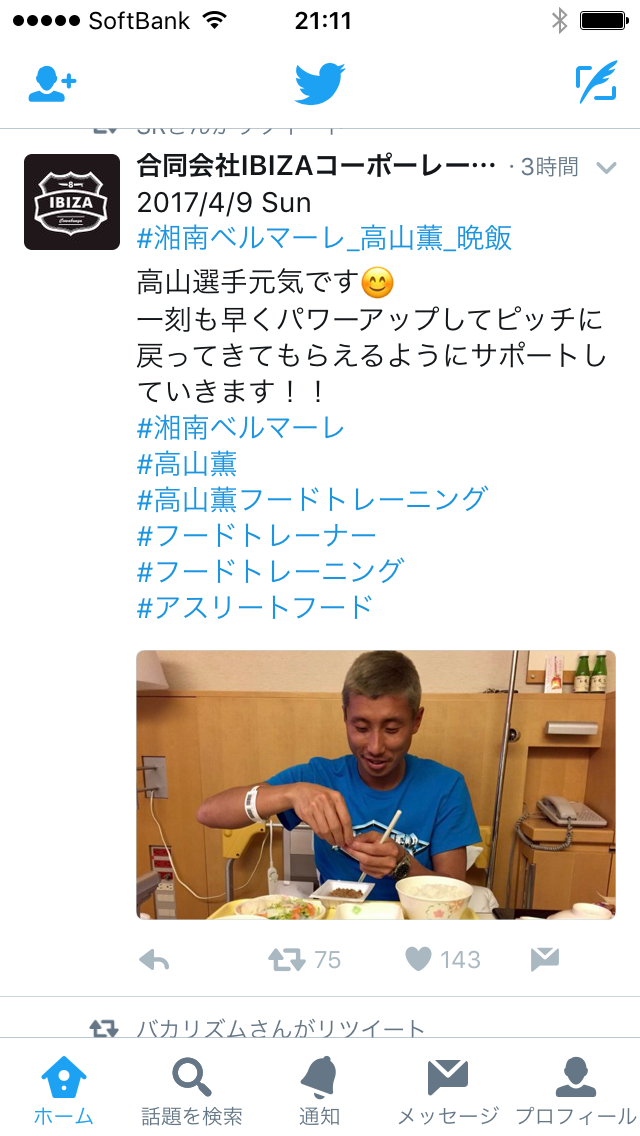Screen dimensions: 640x1136
Task: Go to the プロフィール tab
Action: (x=575, y=1090)
